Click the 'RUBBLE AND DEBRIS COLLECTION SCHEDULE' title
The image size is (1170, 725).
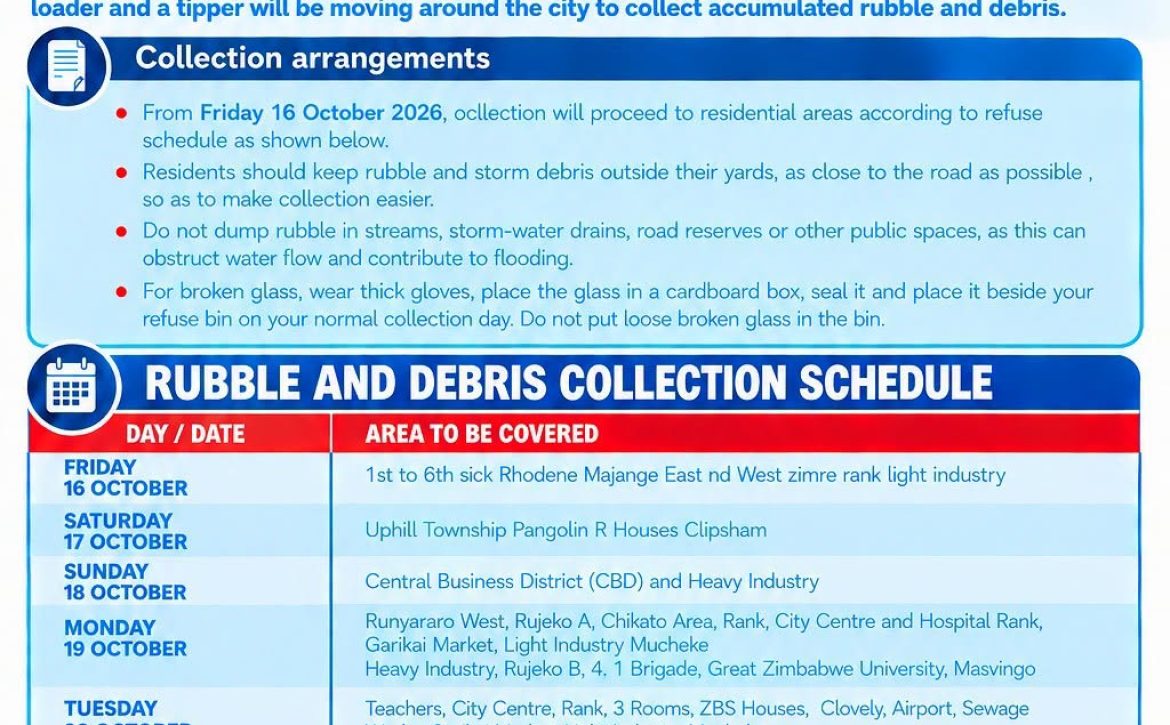click(x=569, y=383)
